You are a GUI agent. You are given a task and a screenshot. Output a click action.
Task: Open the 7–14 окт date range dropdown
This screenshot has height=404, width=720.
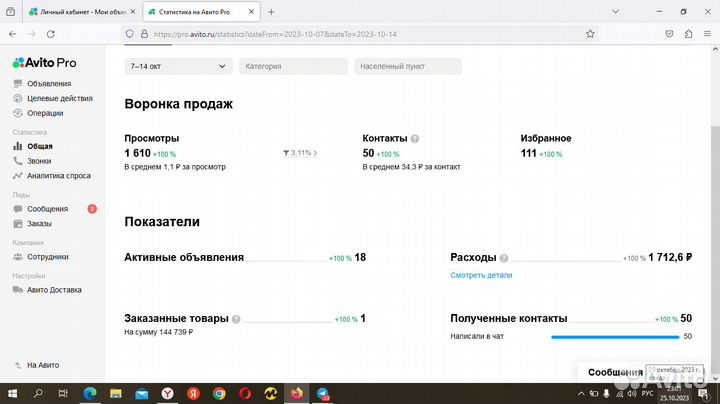[x=178, y=66]
